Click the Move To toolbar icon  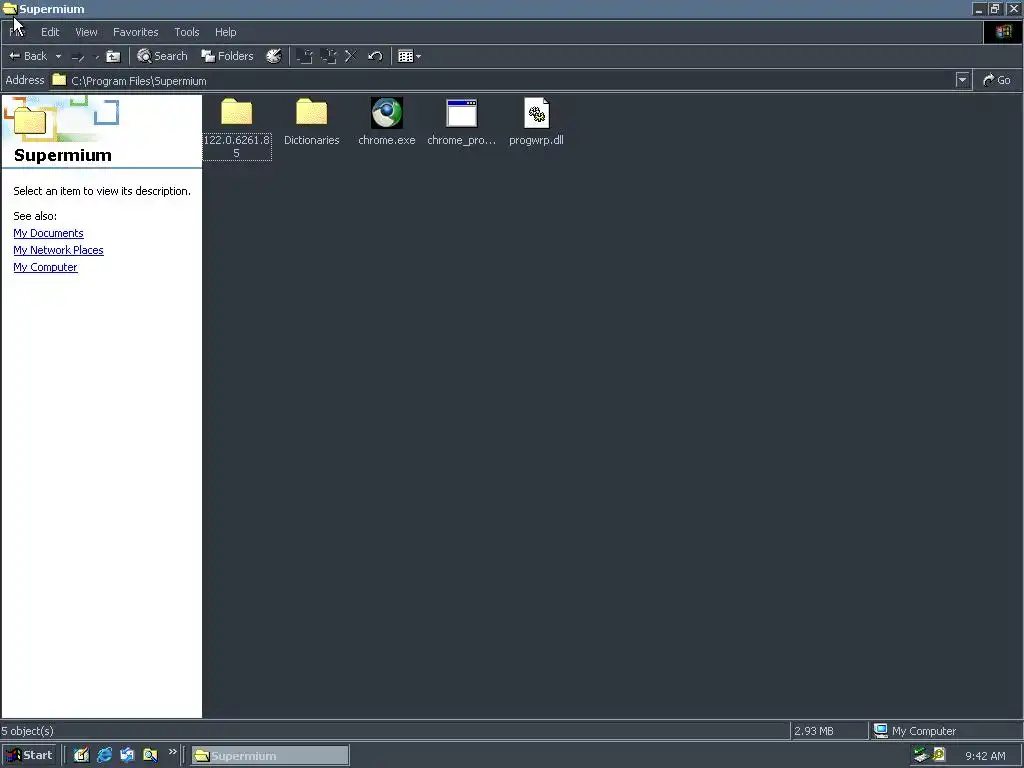(304, 56)
